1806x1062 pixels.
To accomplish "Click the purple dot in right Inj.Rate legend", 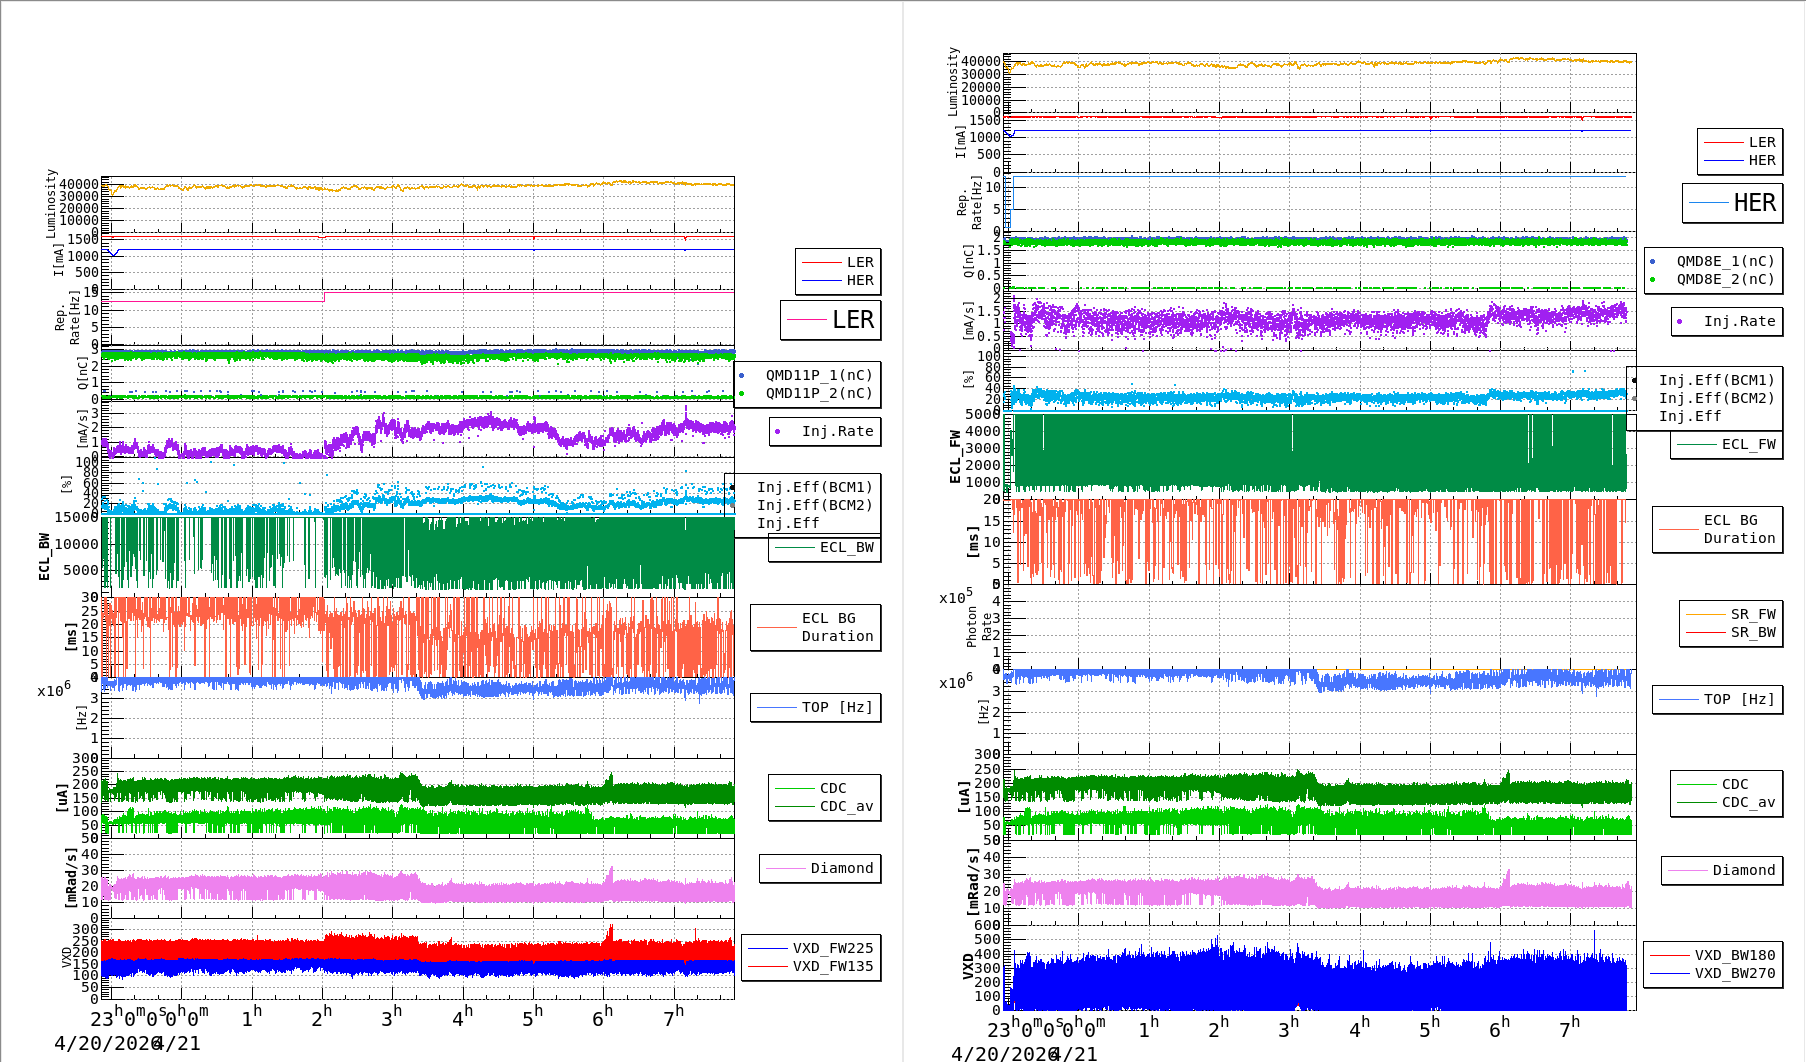I will 1680,322.
